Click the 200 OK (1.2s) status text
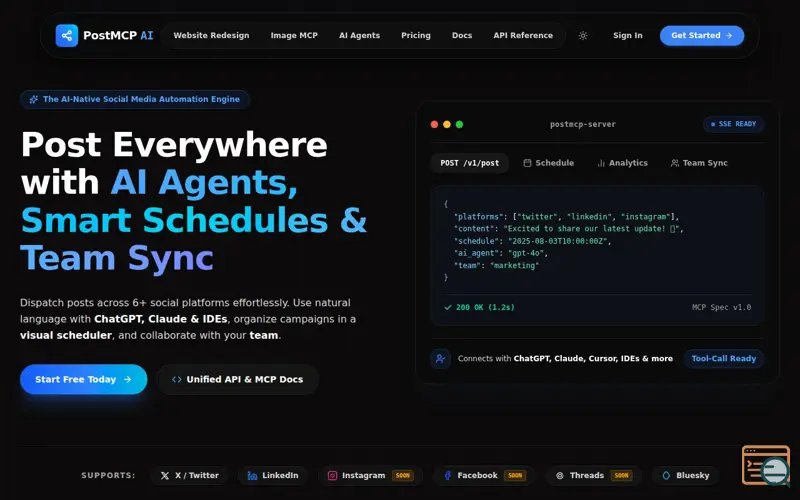The image size is (800, 500). coord(485,308)
